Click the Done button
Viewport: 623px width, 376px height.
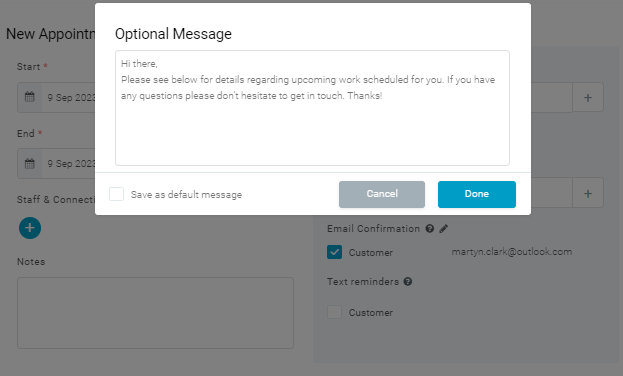click(x=477, y=194)
